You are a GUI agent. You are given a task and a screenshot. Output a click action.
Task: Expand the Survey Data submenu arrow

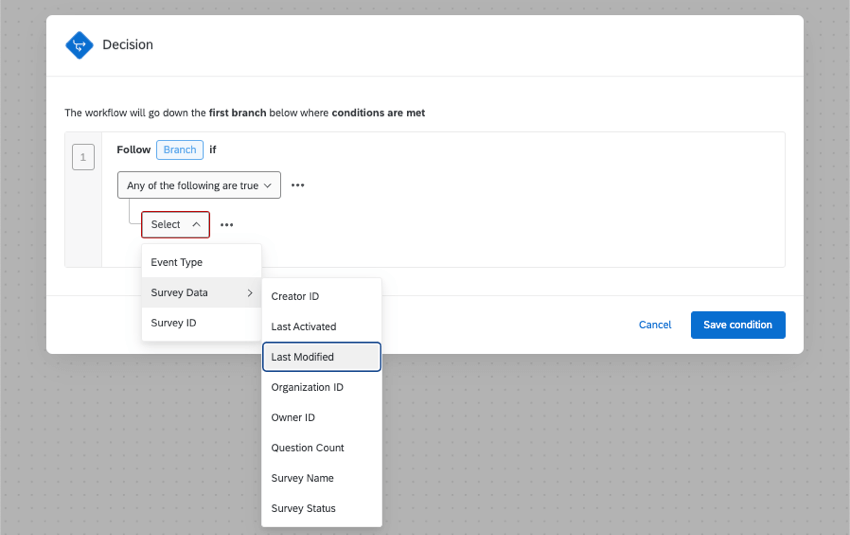pos(249,293)
